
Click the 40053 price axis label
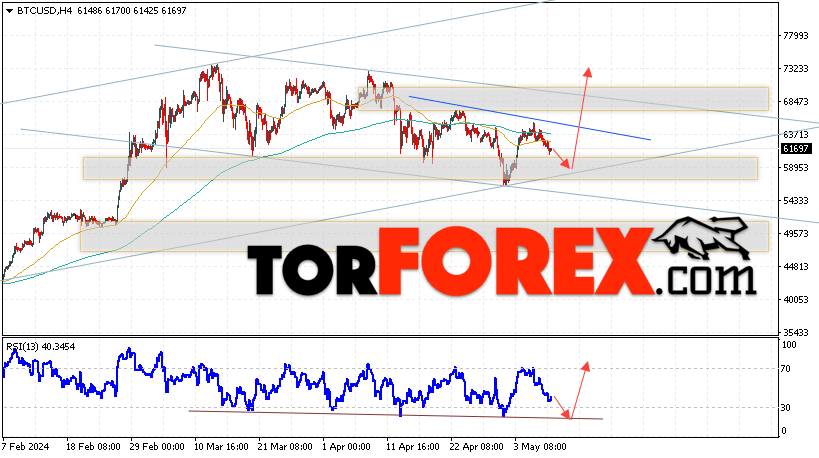[x=795, y=299]
